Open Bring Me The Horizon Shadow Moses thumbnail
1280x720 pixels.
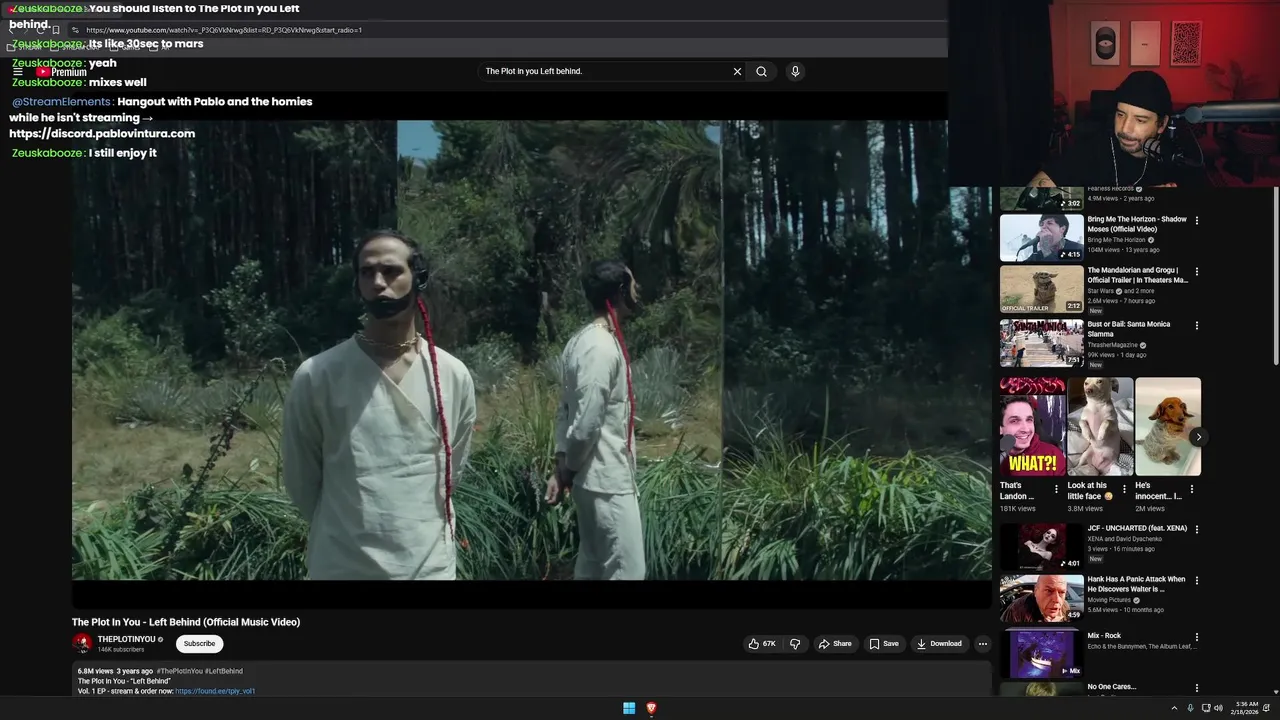[1041, 237]
